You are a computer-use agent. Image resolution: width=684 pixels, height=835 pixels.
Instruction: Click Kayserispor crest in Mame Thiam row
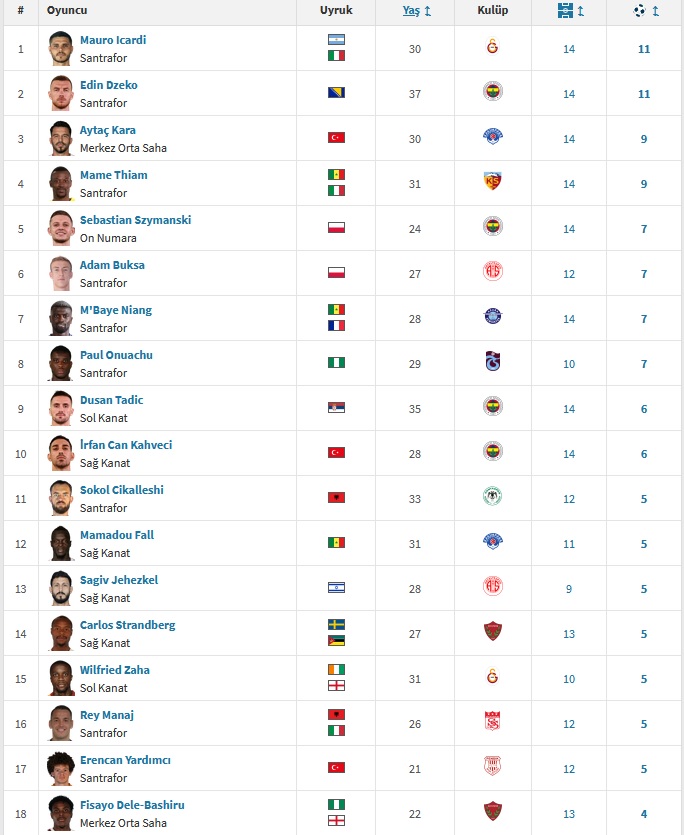493,182
